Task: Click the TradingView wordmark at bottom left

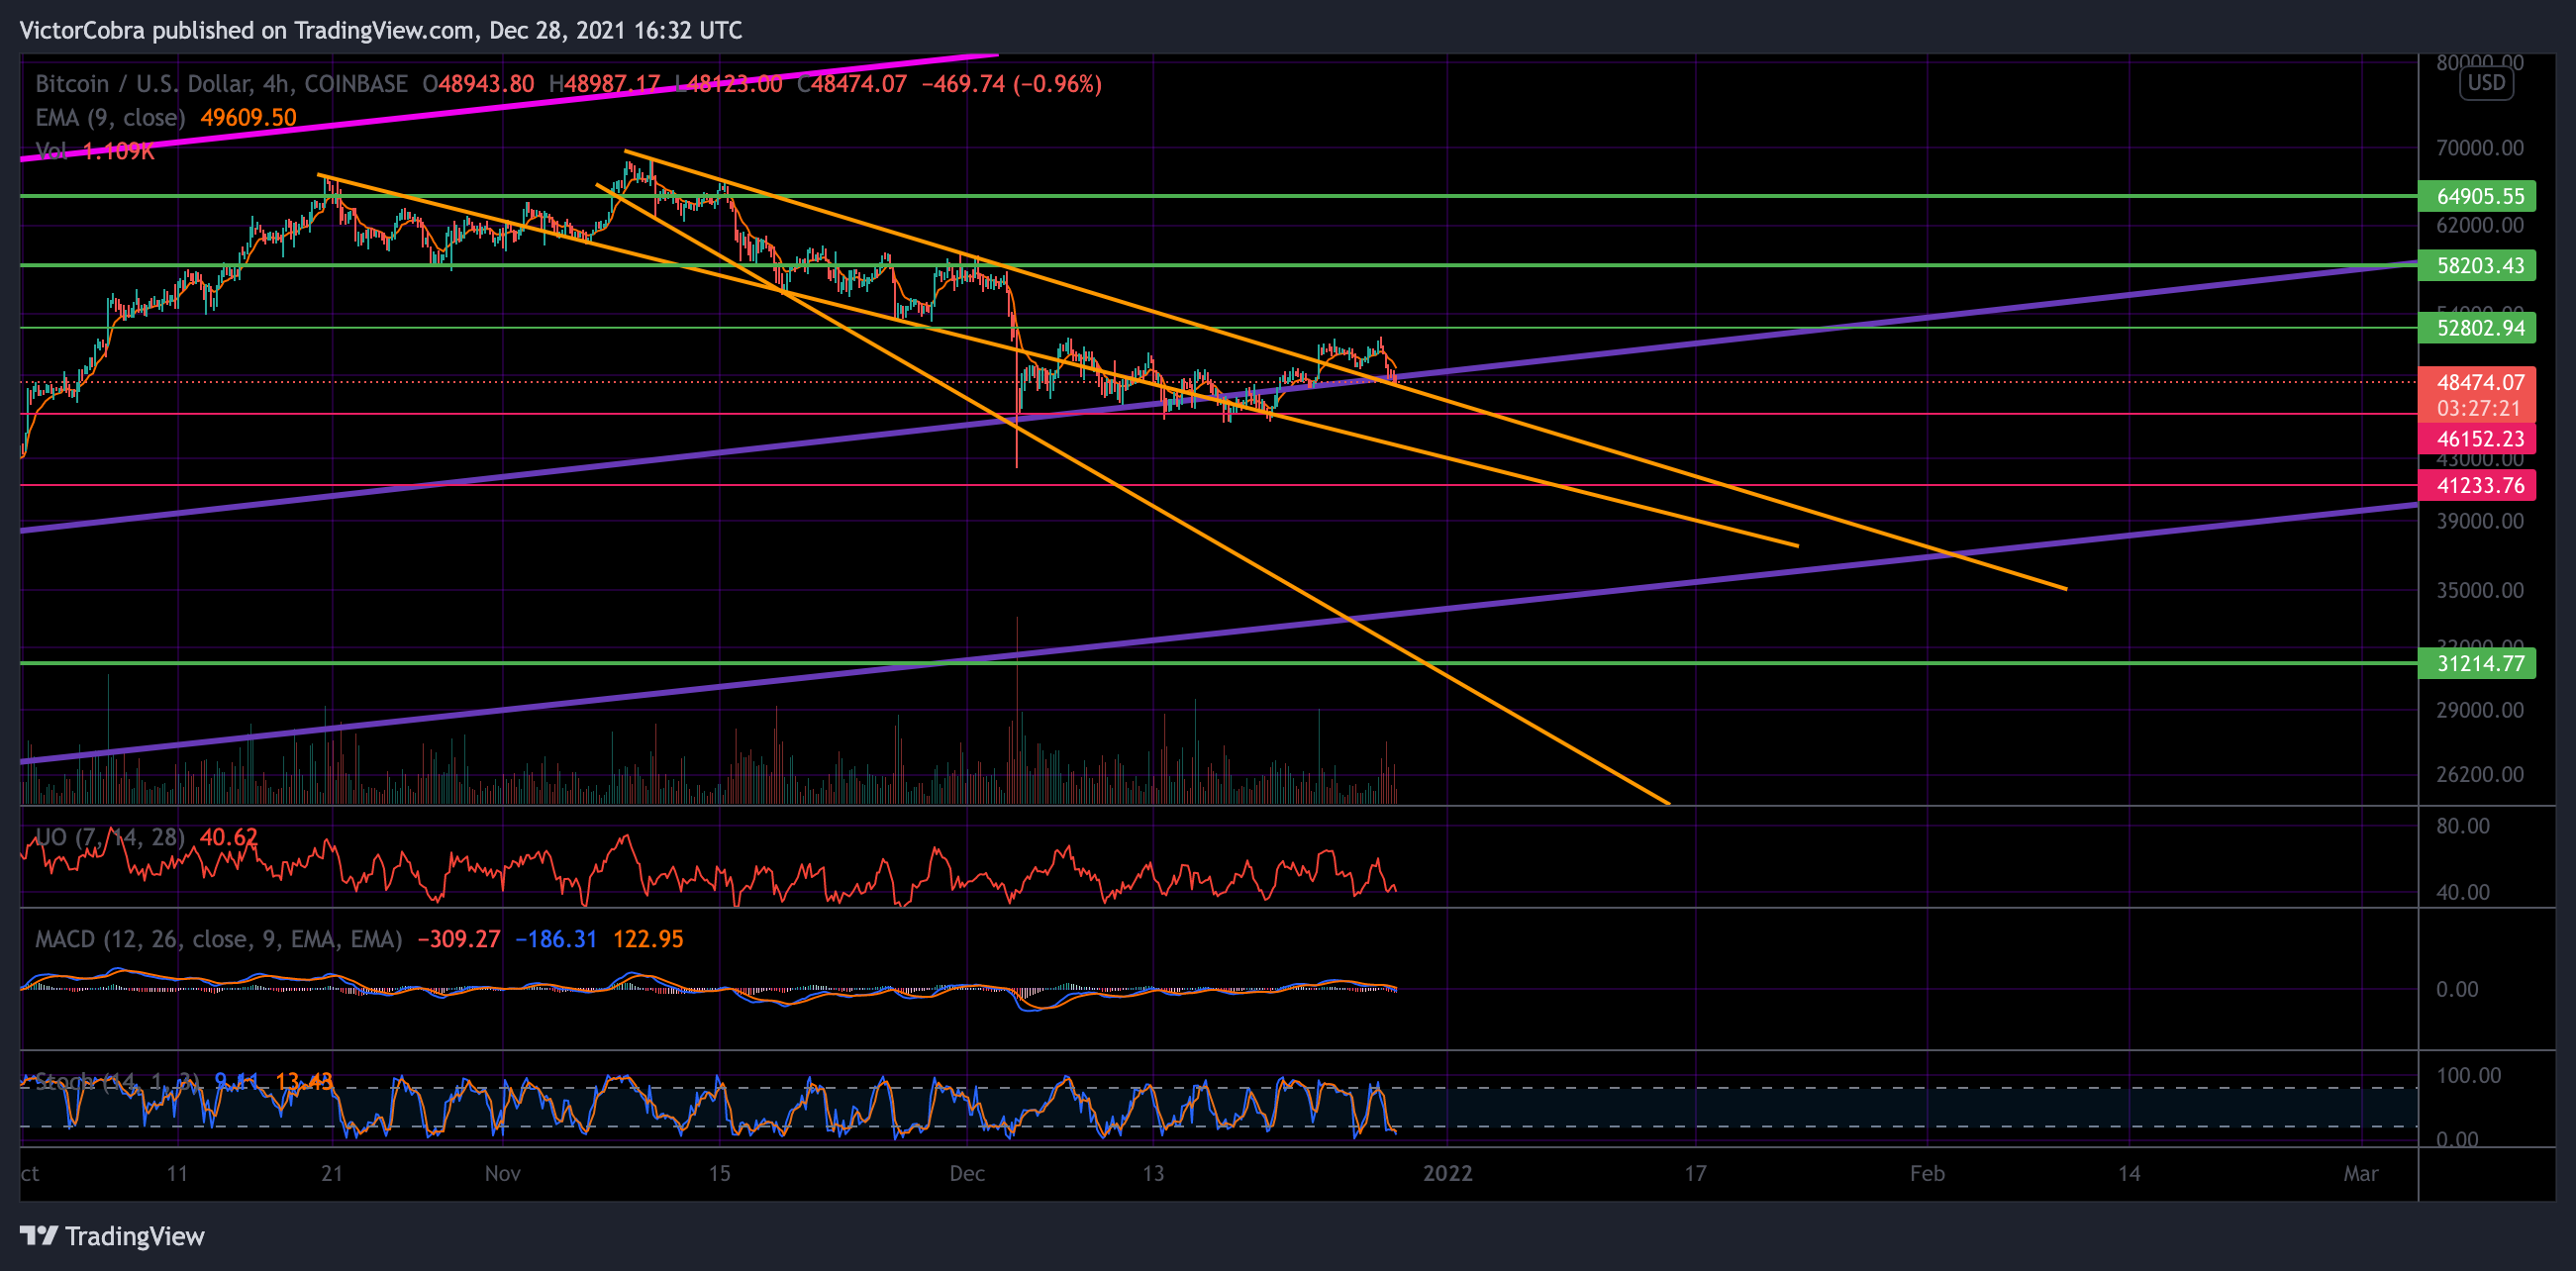Action: [135, 1236]
